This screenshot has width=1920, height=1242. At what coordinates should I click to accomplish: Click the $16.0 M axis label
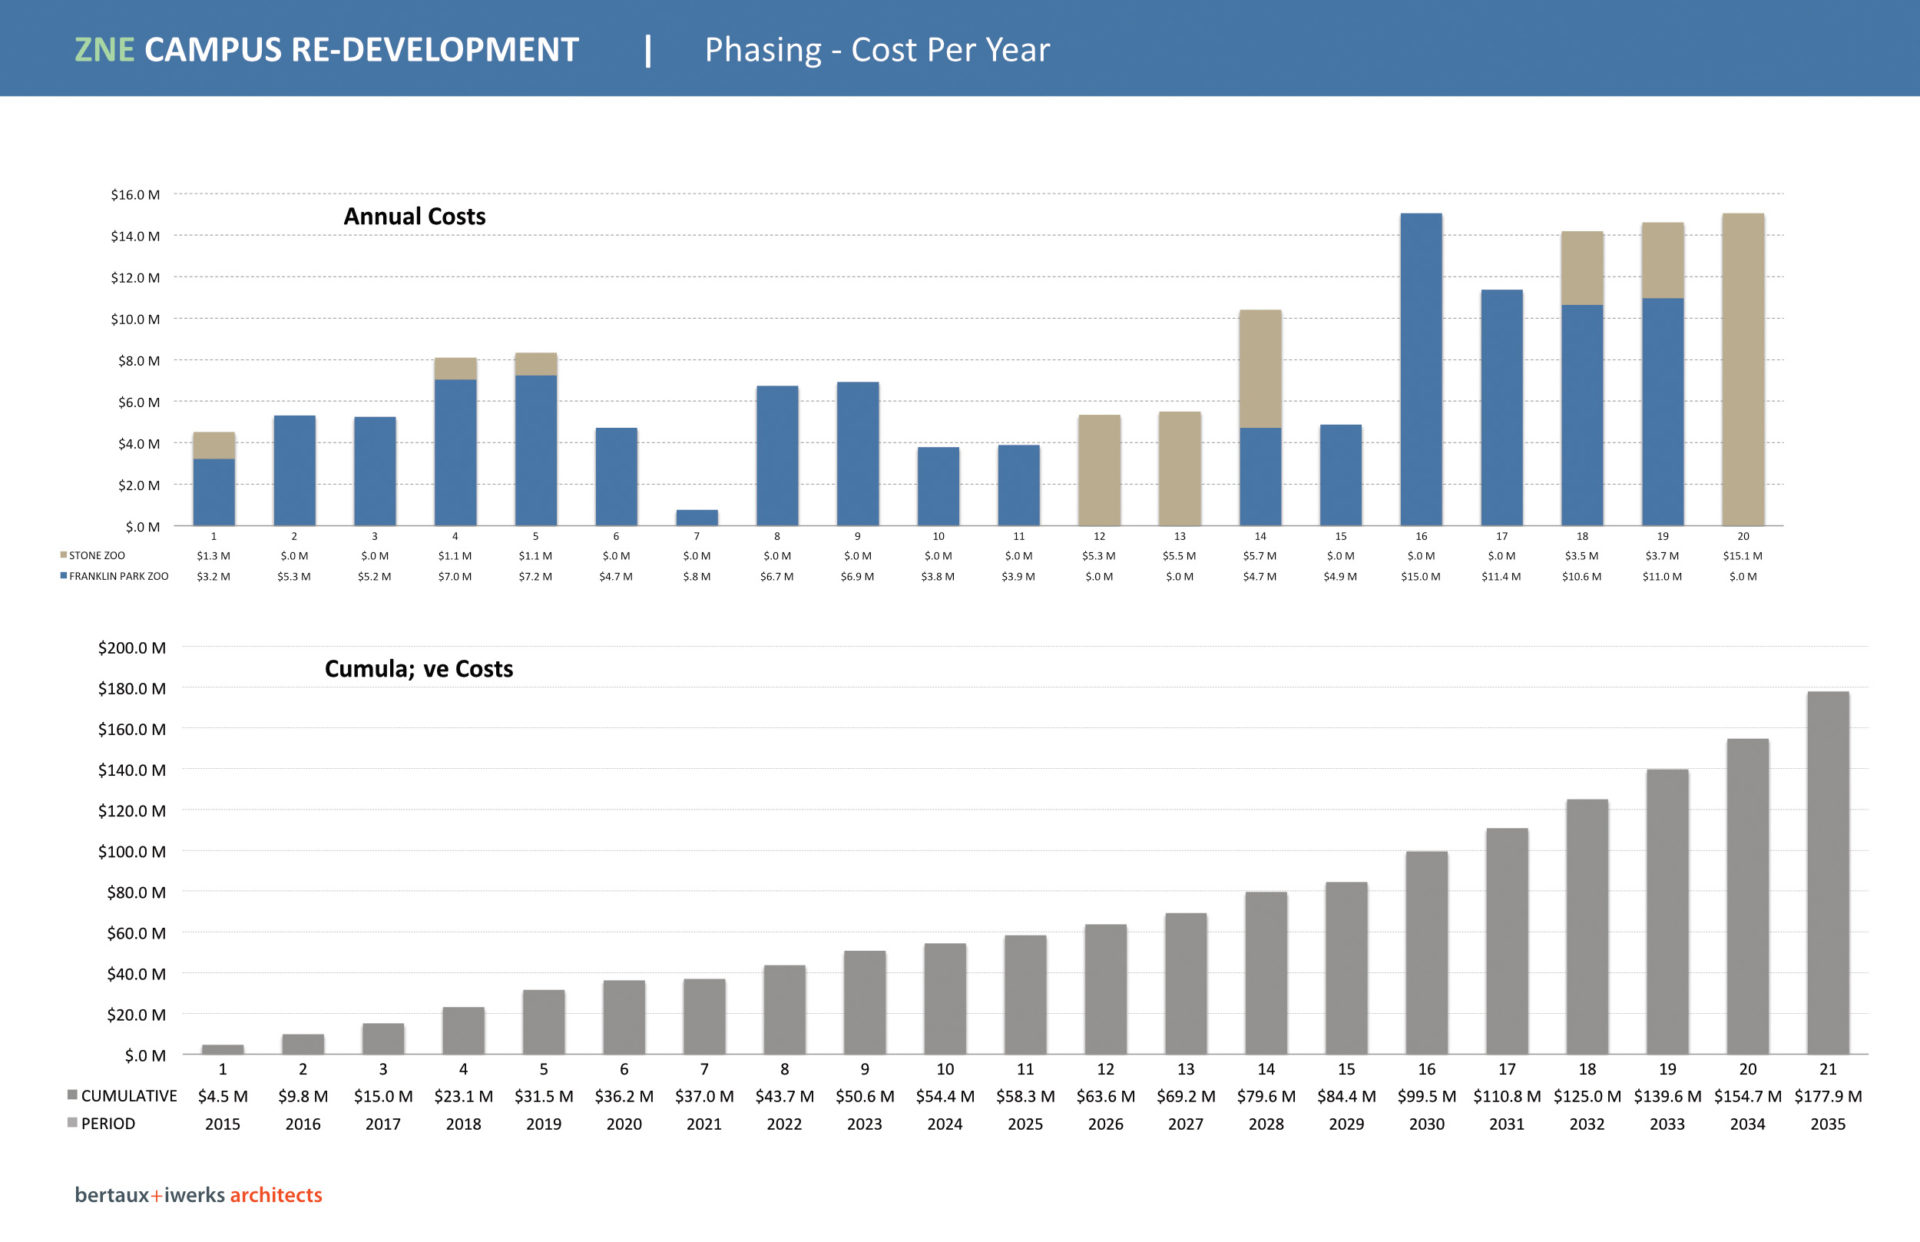coord(135,195)
